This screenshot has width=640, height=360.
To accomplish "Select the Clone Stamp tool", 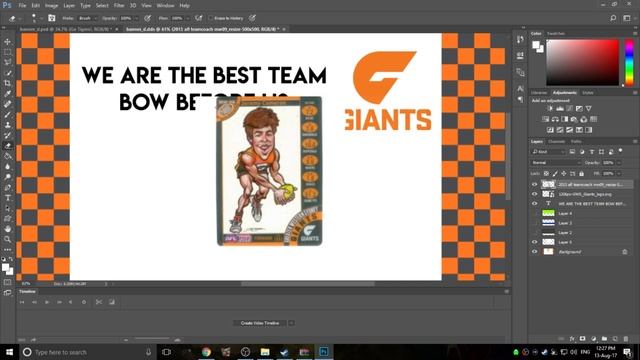I will 7,125.
